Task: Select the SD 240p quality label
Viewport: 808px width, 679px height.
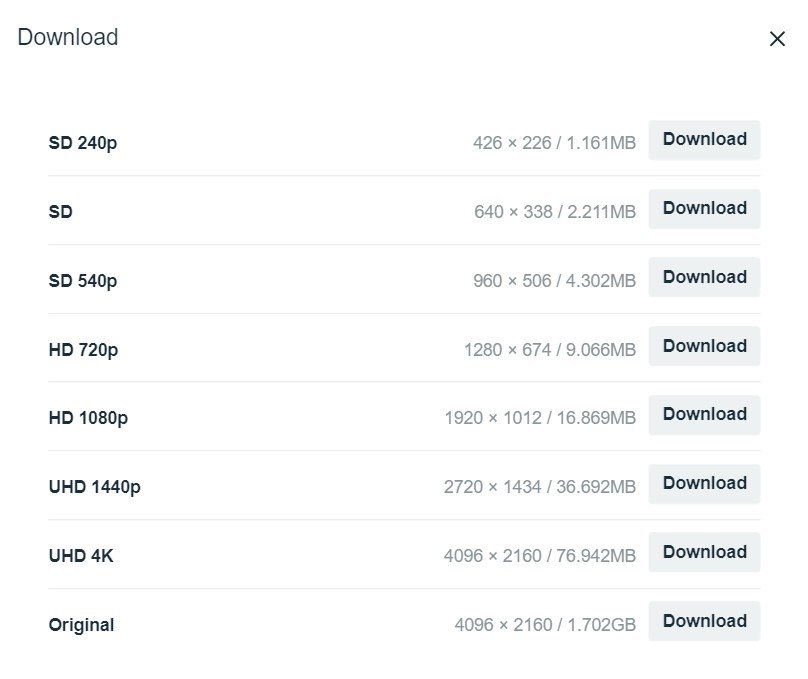Action: pos(83,143)
